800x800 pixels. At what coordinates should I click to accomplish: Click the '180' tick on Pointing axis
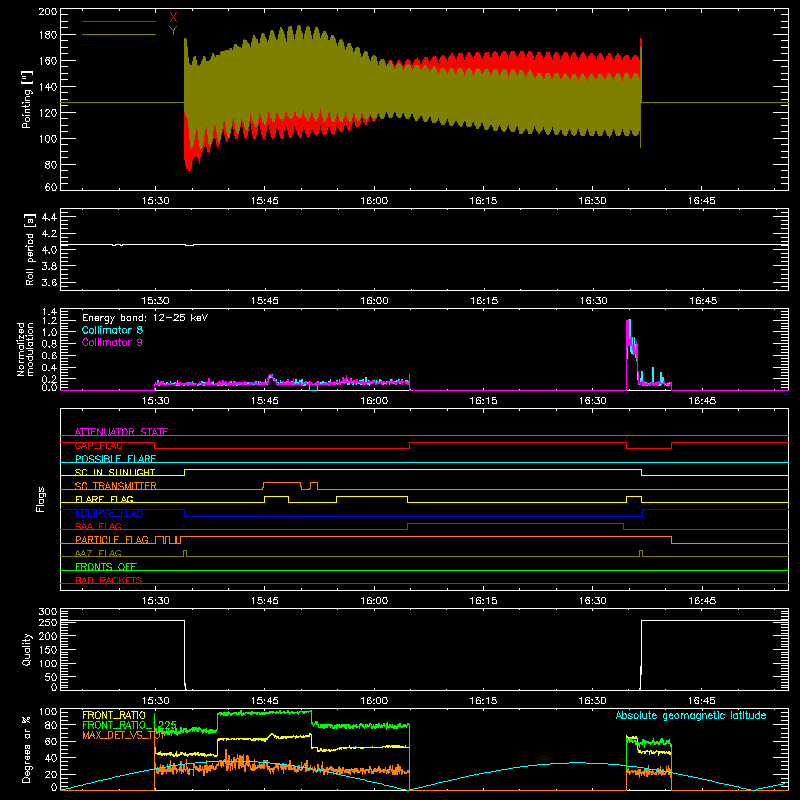(48, 35)
